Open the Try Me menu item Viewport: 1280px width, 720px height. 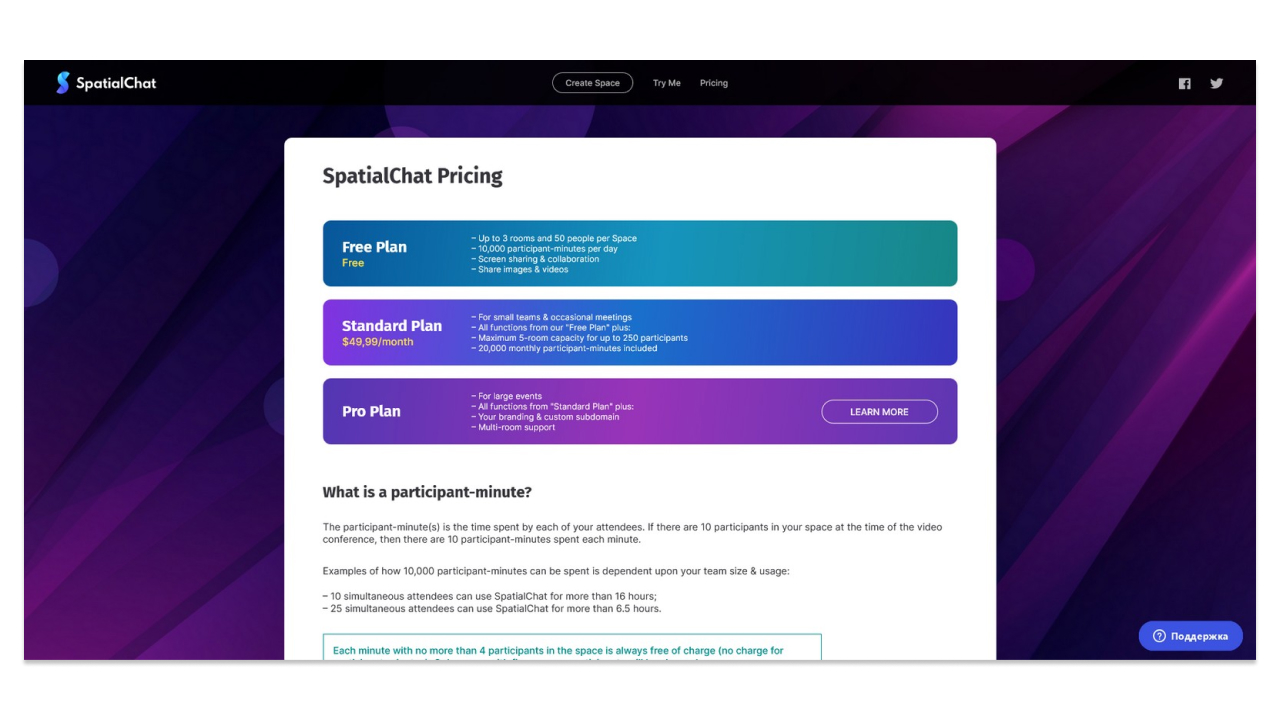[666, 83]
